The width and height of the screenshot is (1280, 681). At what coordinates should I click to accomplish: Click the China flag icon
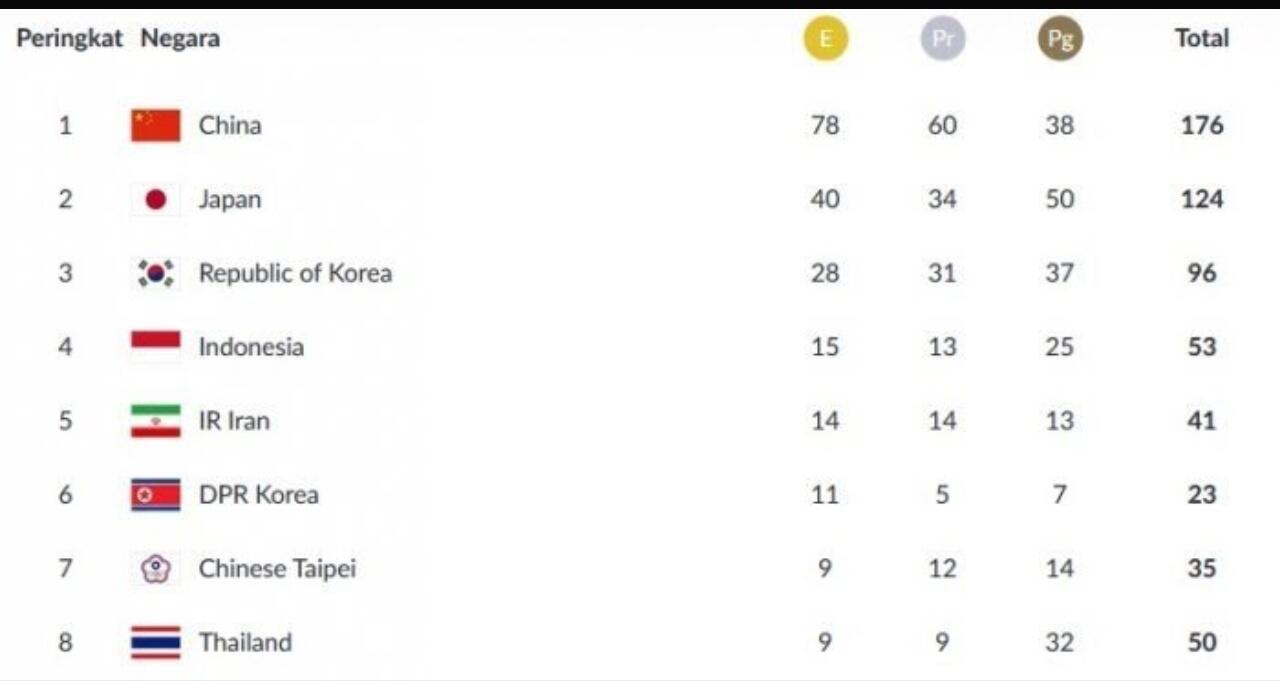156,125
